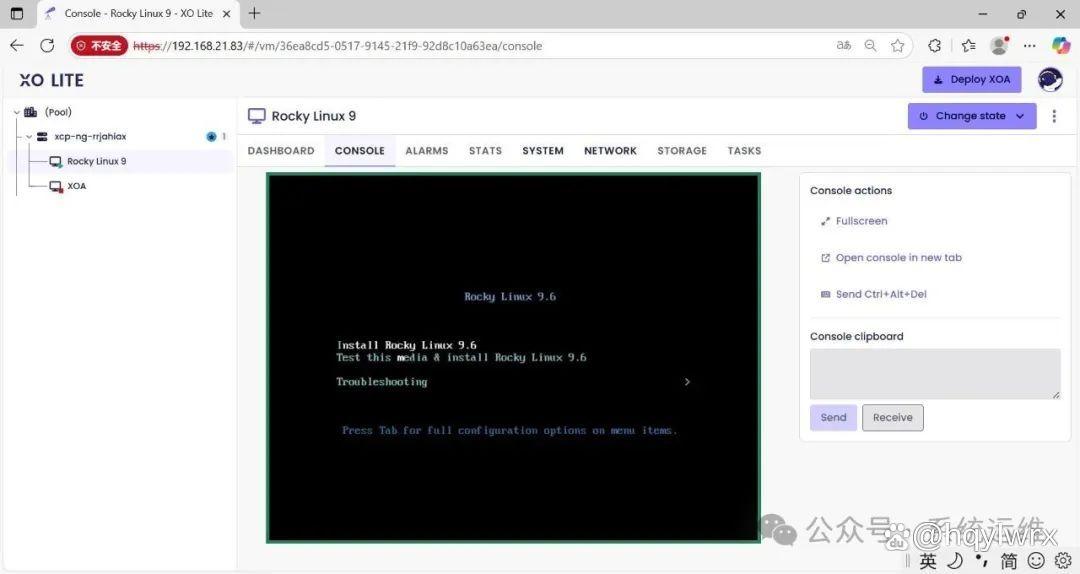Viewport: 1080px width, 574px height.
Task: Open browser settings and more menu
Action: coord(1030,45)
